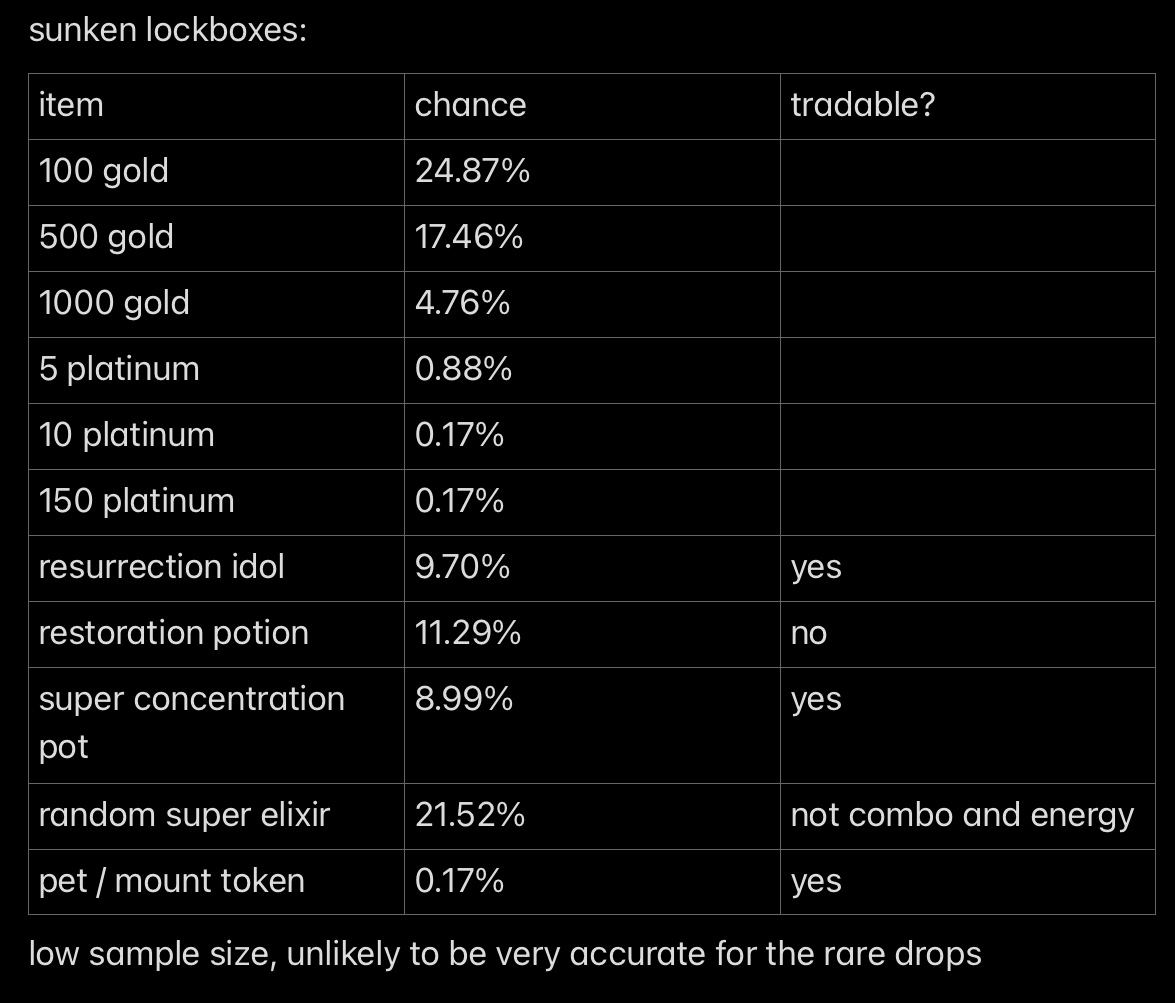Click the "chance" column header
This screenshot has height=1003, width=1175.
(x=470, y=105)
